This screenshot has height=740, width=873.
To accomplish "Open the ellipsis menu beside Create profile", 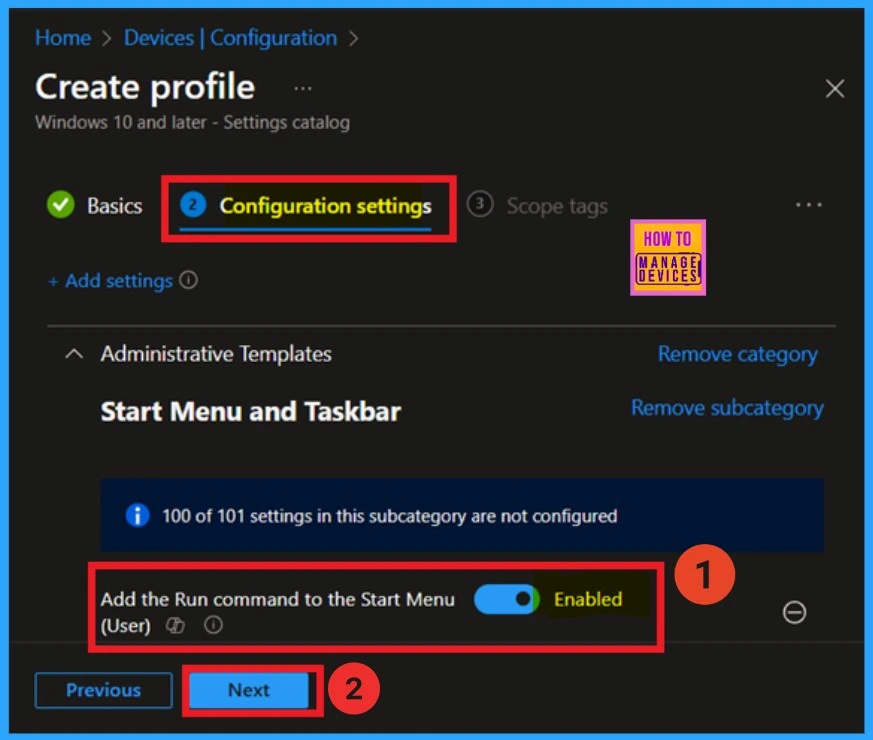I will [x=303, y=88].
